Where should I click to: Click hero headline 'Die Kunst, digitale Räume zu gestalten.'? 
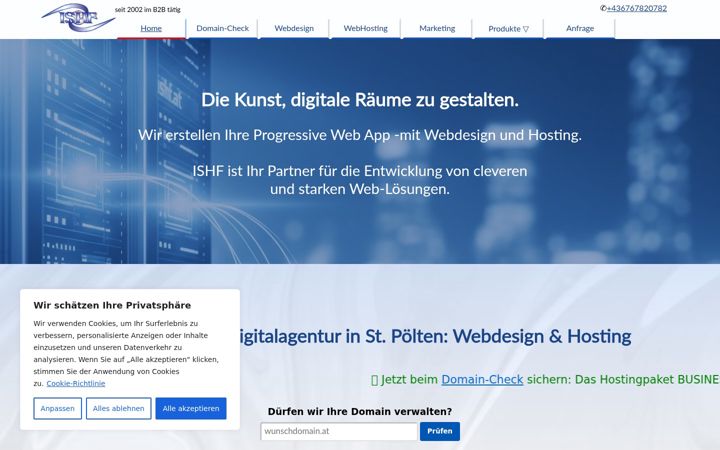coord(360,100)
